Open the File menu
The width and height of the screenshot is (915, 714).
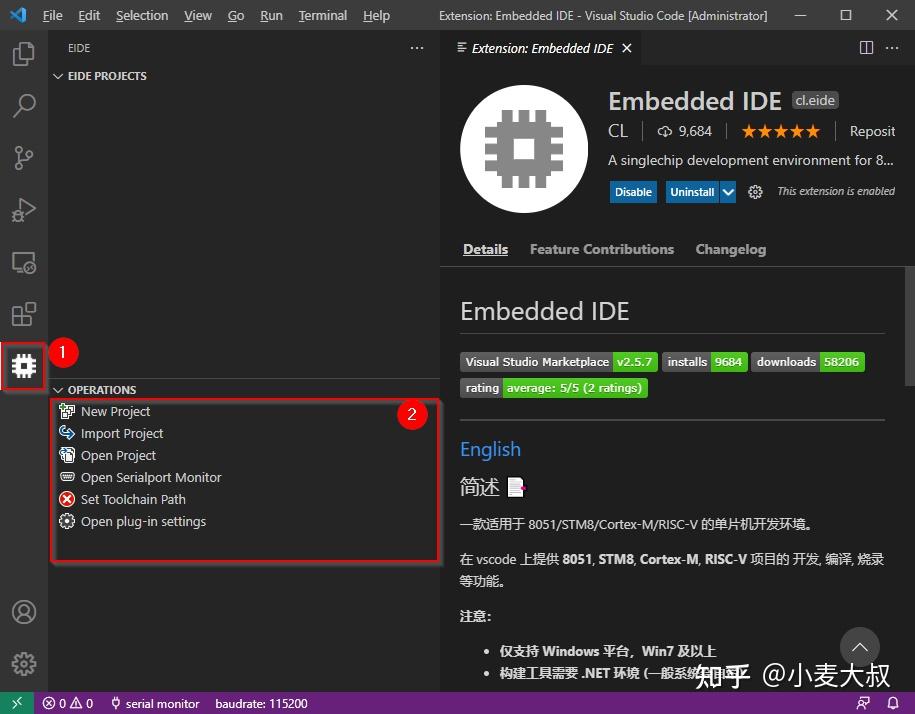[x=52, y=16]
